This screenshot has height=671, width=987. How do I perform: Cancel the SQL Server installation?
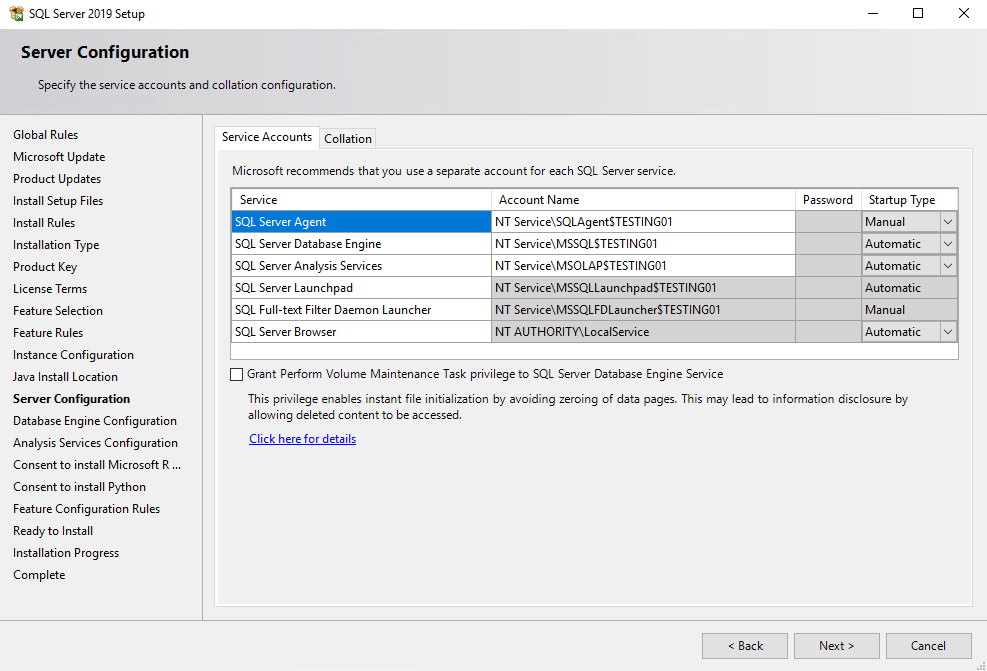coord(928,645)
